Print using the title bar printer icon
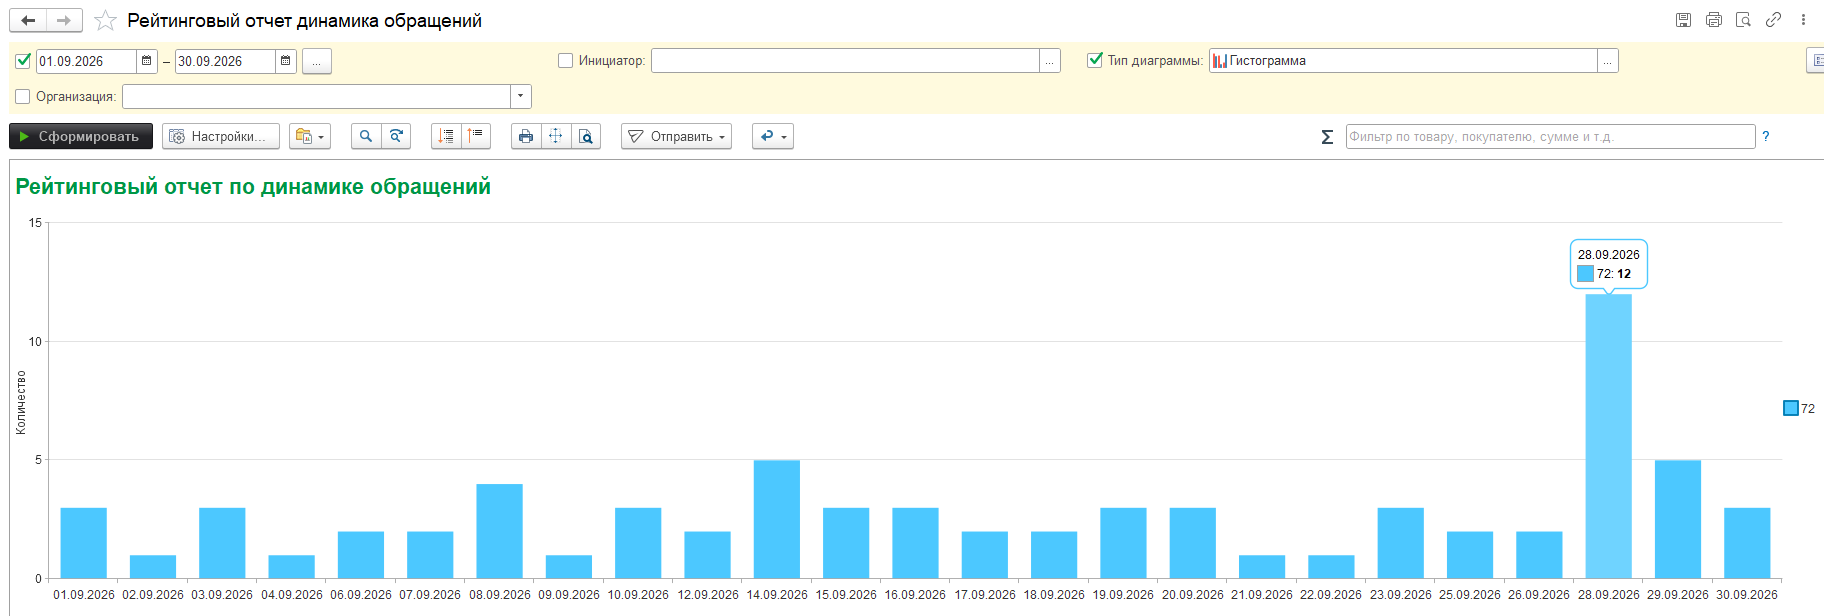1824x616 pixels. [x=1713, y=20]
